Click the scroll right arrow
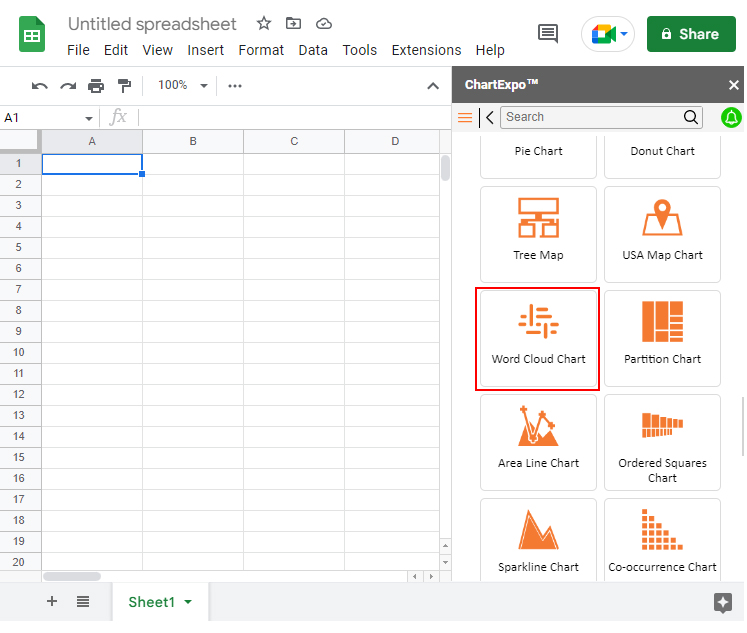The image size is (747, 633). [431, 576]
